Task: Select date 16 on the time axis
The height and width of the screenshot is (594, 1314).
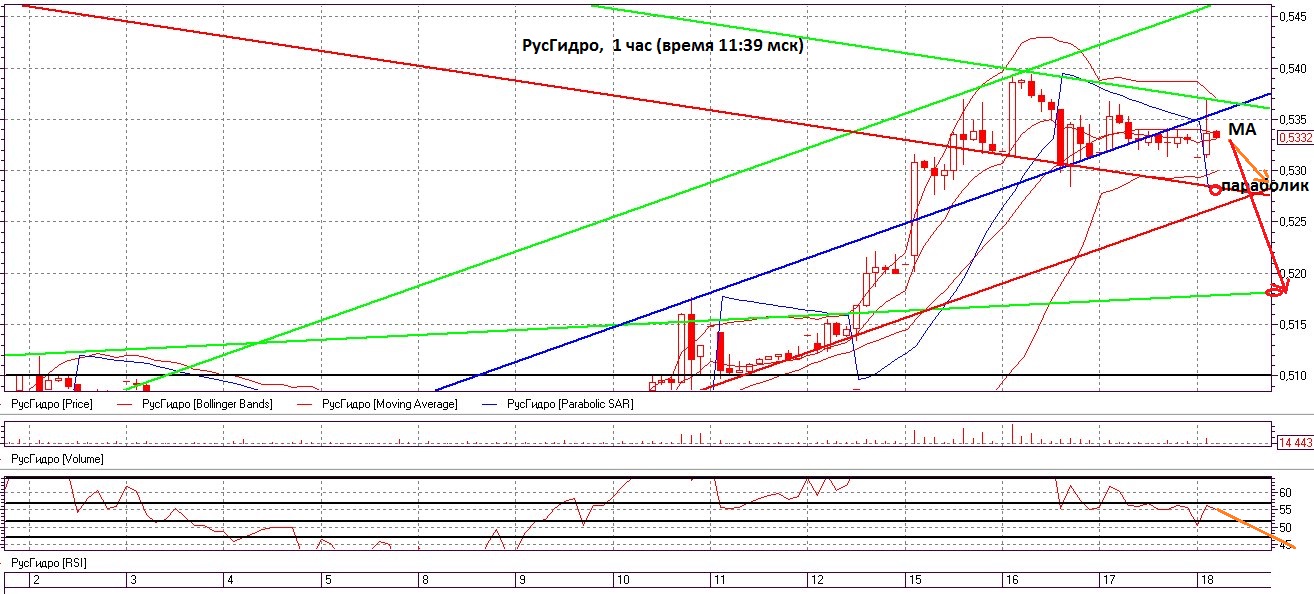Action: coord(1012,579)
